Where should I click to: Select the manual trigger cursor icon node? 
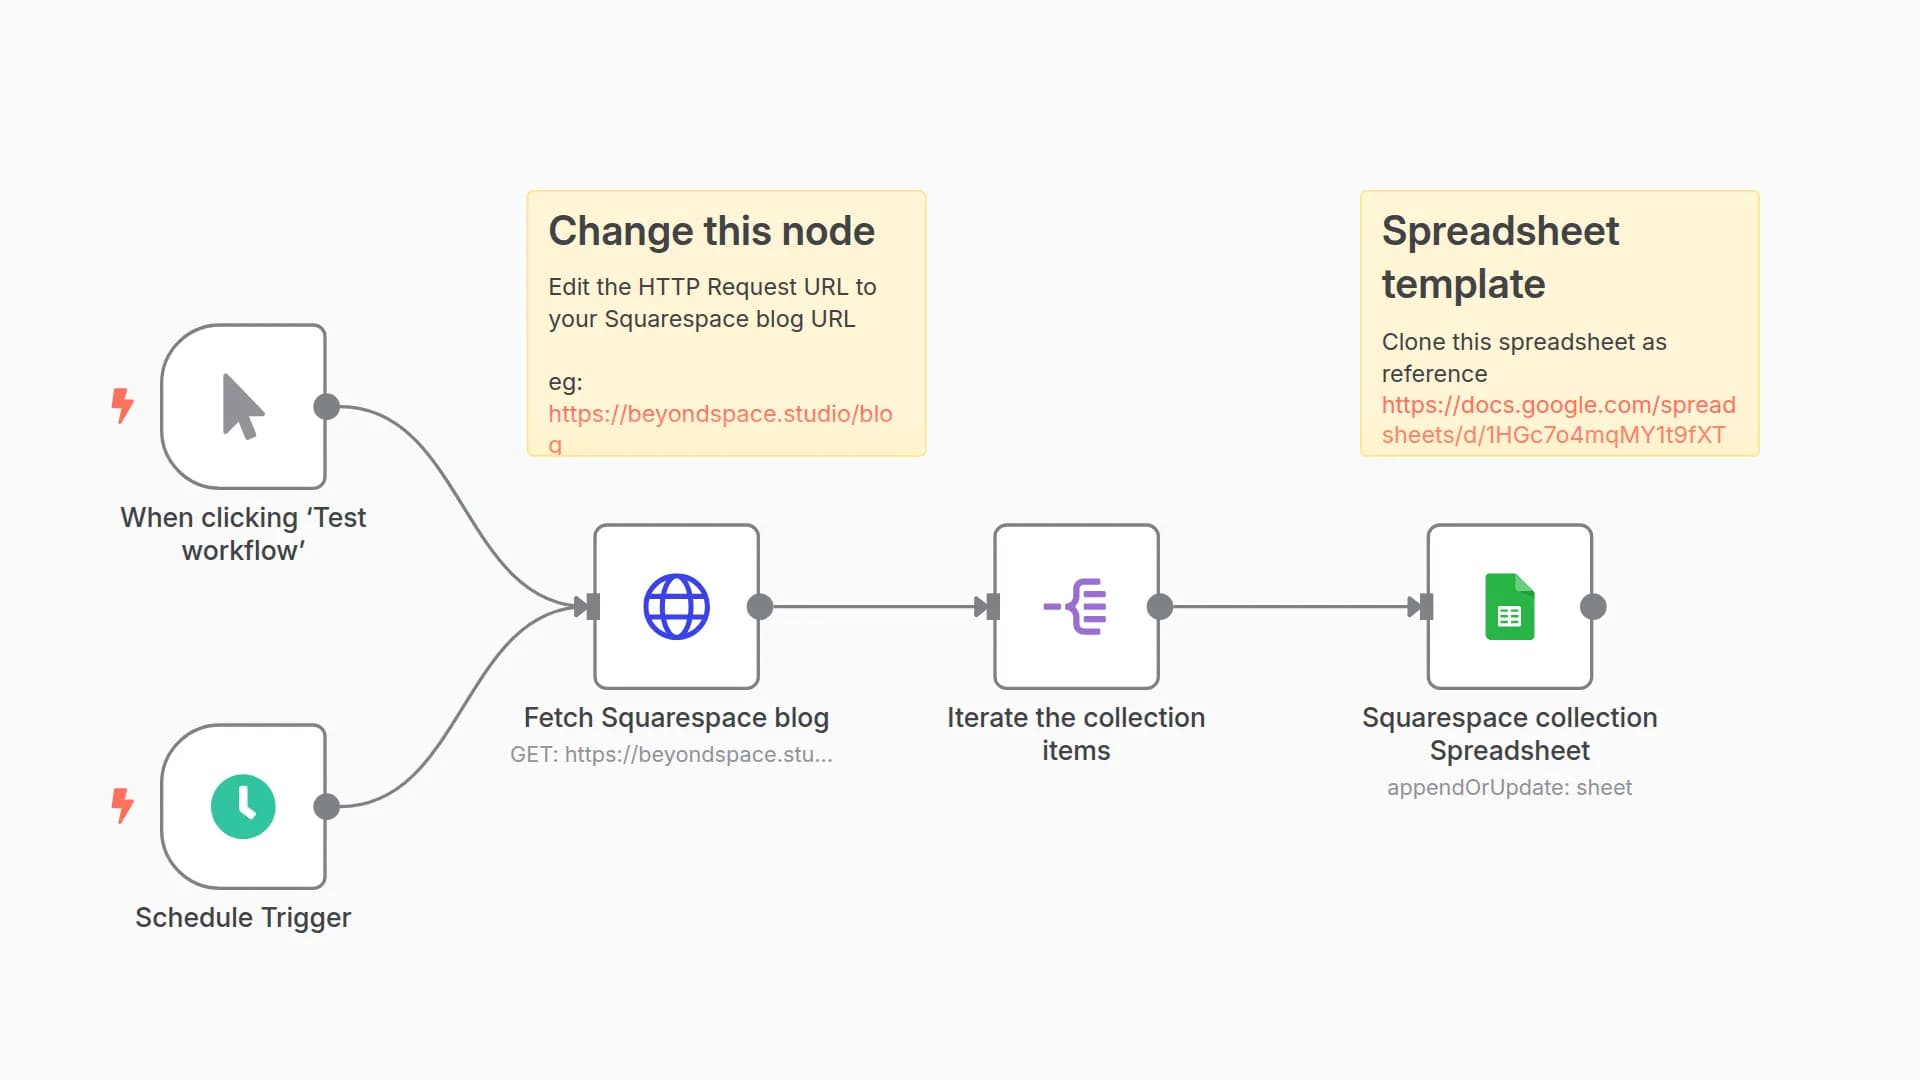243,406
